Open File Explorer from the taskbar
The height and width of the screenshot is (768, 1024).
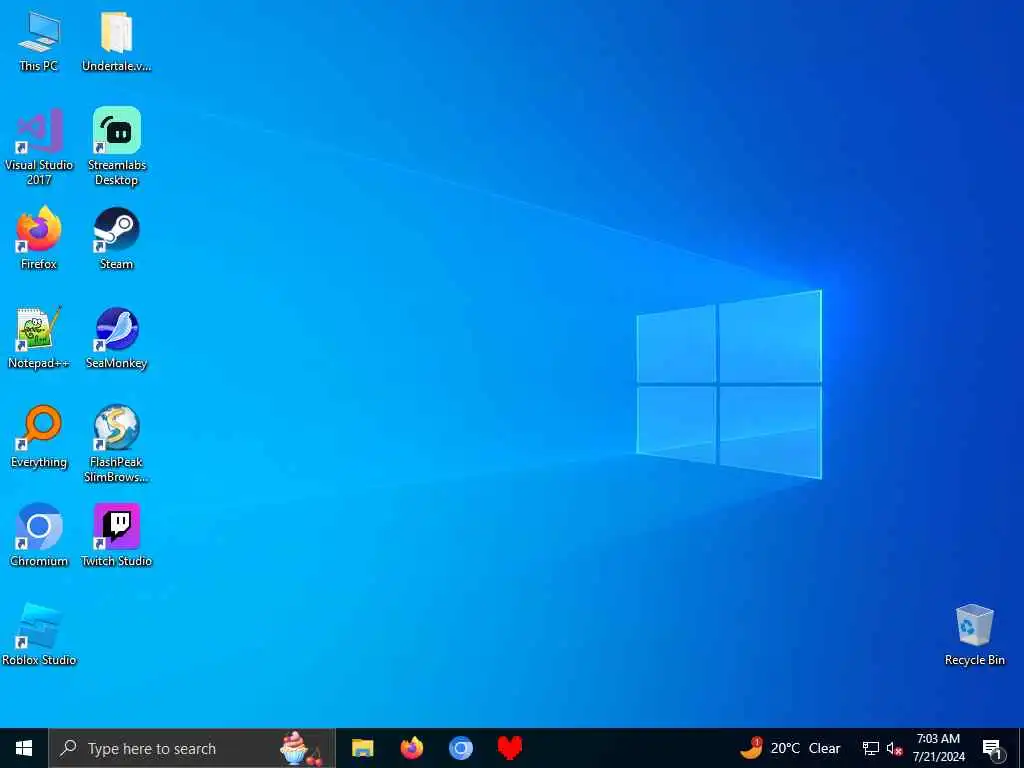click(362, 748)
